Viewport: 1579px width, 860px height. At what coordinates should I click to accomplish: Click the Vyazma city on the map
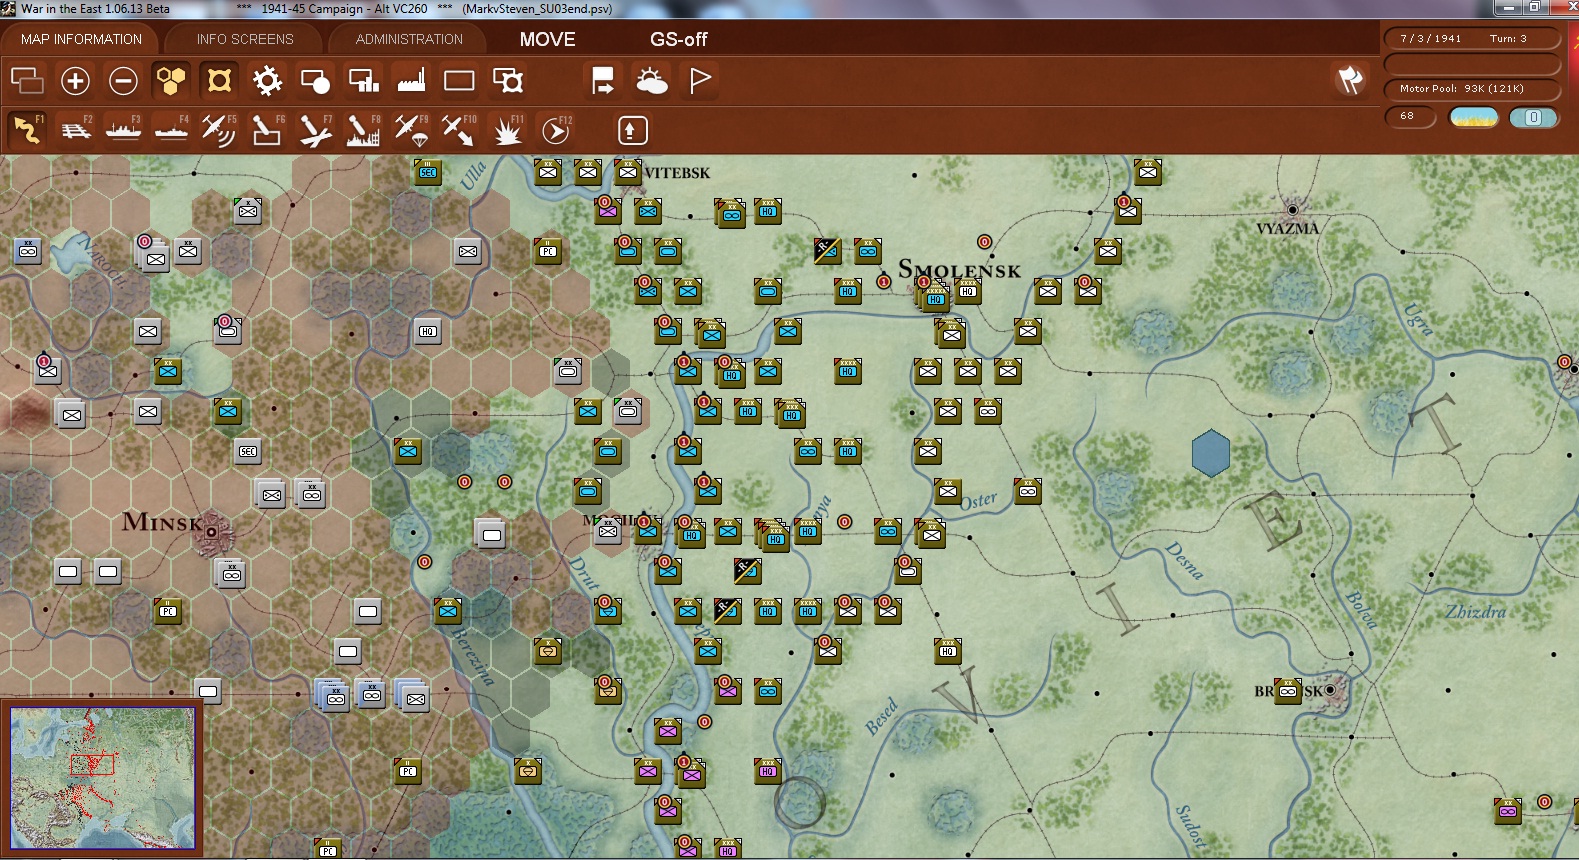click(1292, 209)
